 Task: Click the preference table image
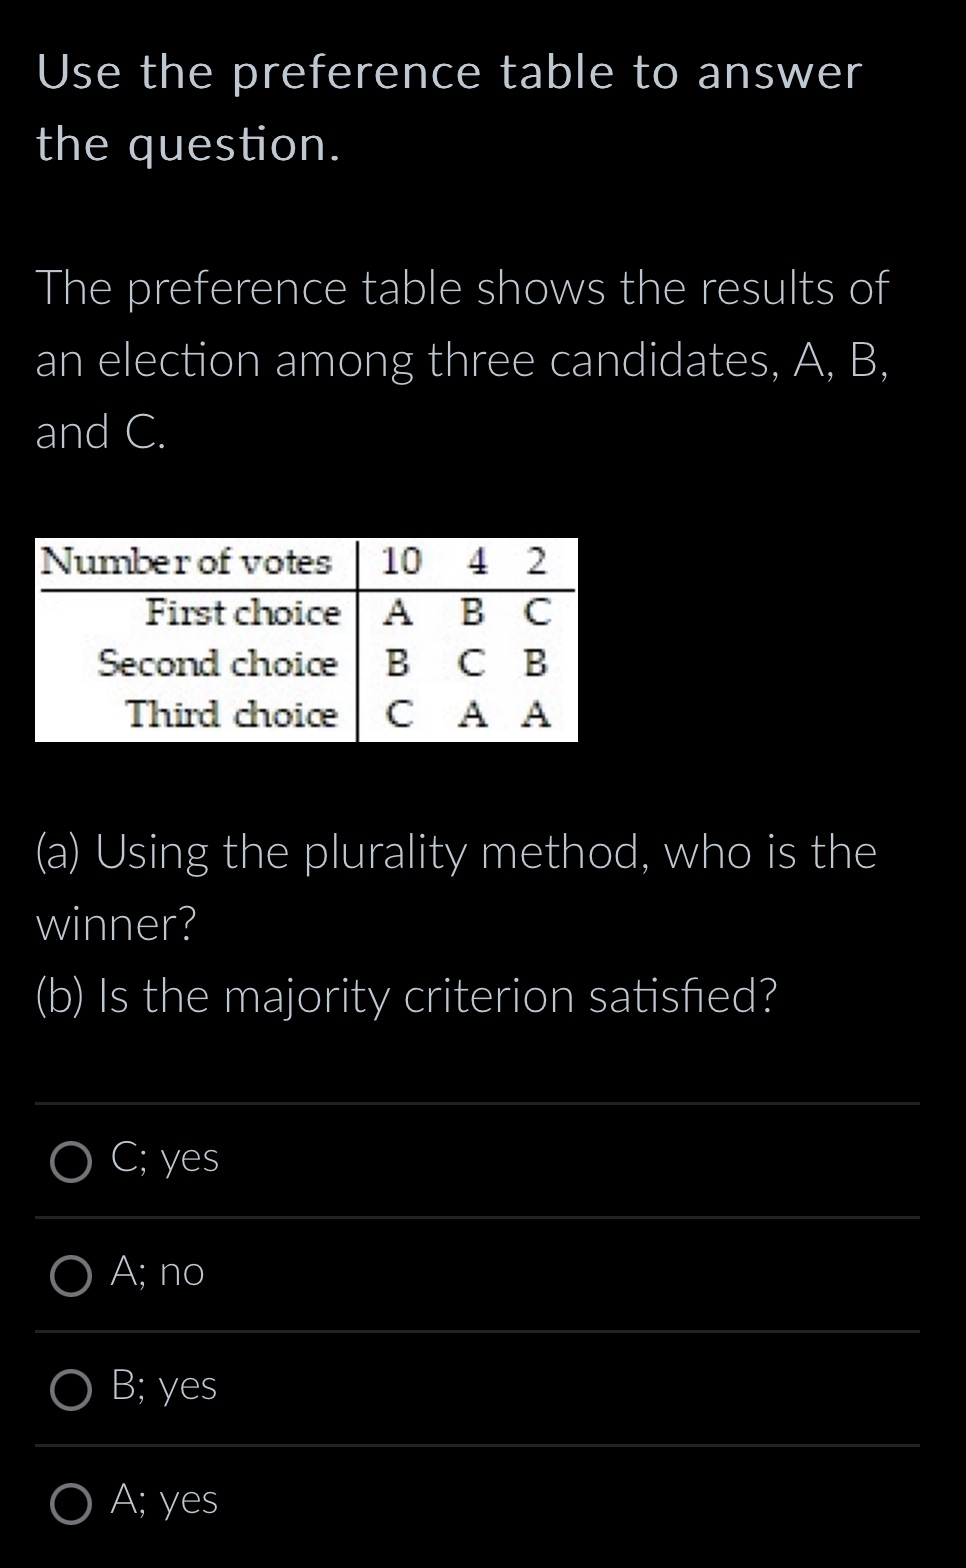point(306,640)
